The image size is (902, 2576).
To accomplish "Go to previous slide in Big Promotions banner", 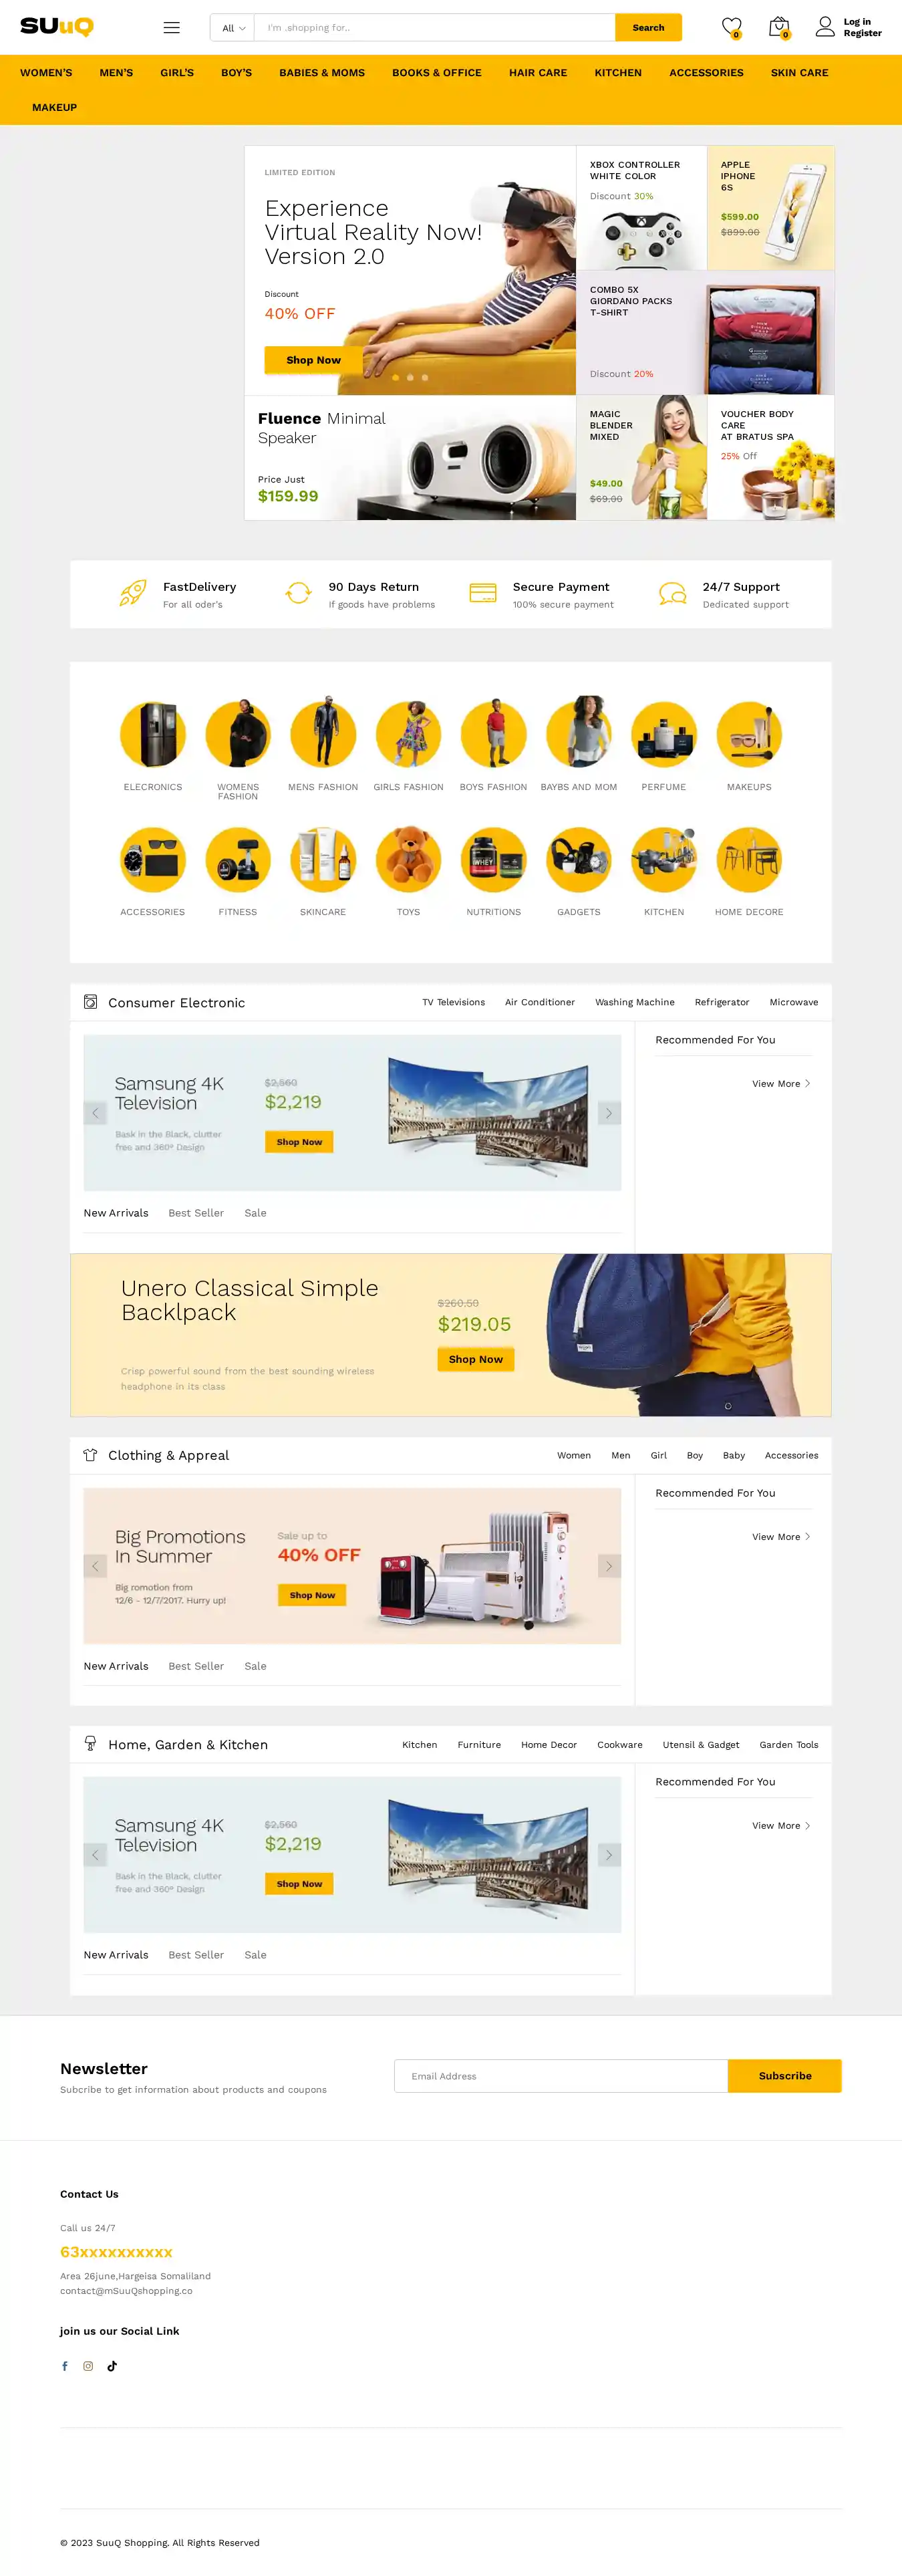I will point(95,1566).
